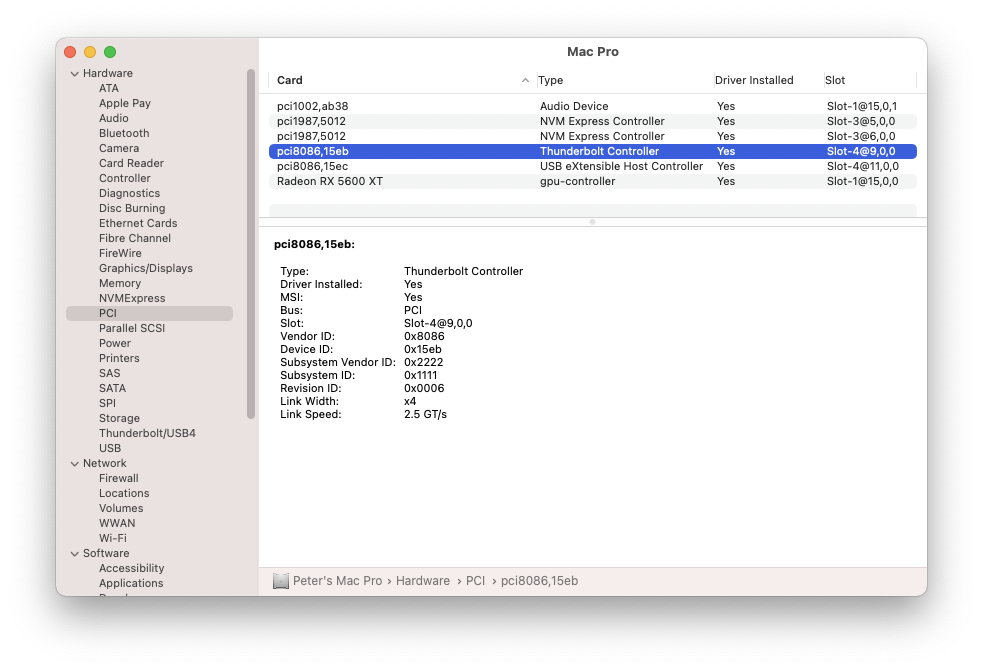This screenshot has width=983, height=670.
Task: Select pci8086,15eb Thunderbolt Controller row
Action: 592,152
